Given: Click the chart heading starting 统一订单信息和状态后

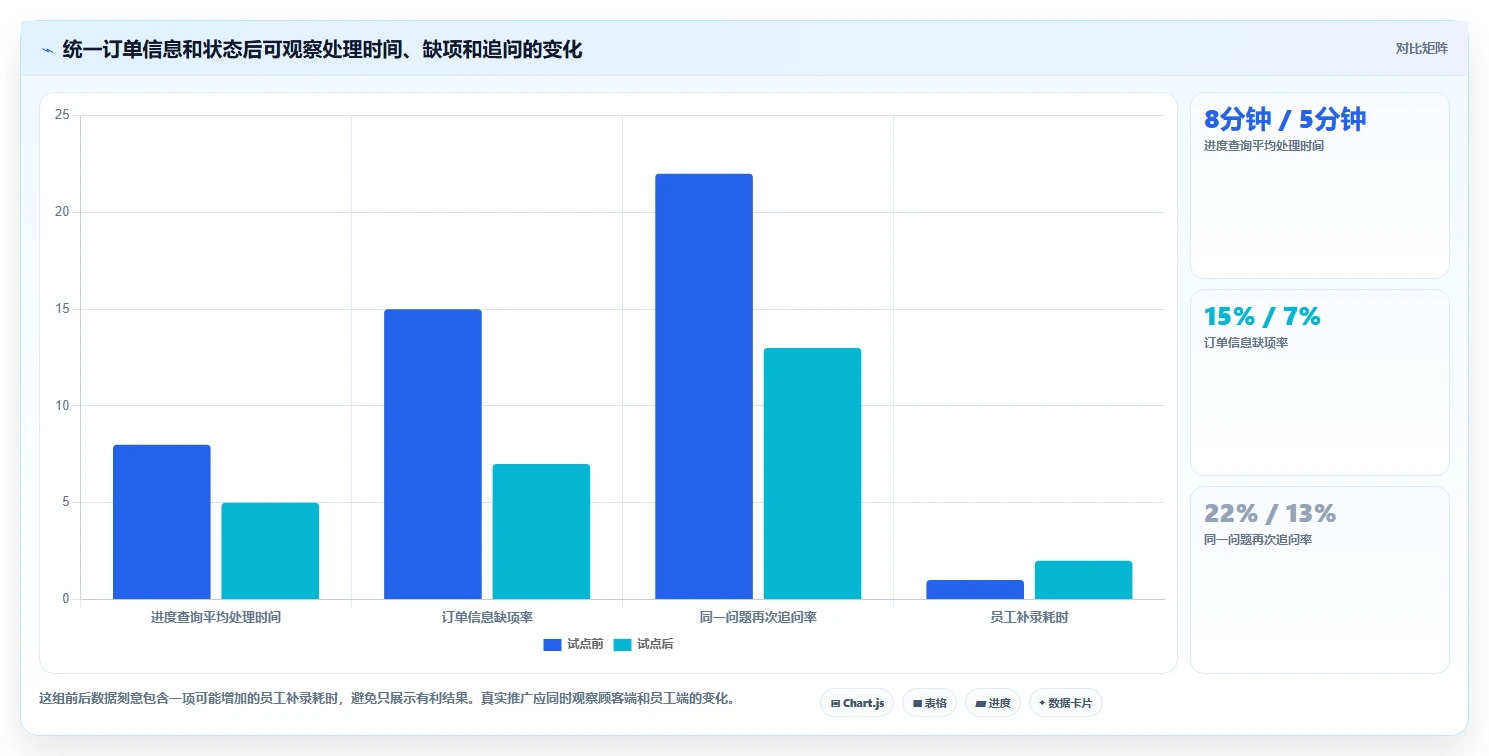Looking at the screenshot, I should point(322,49).
